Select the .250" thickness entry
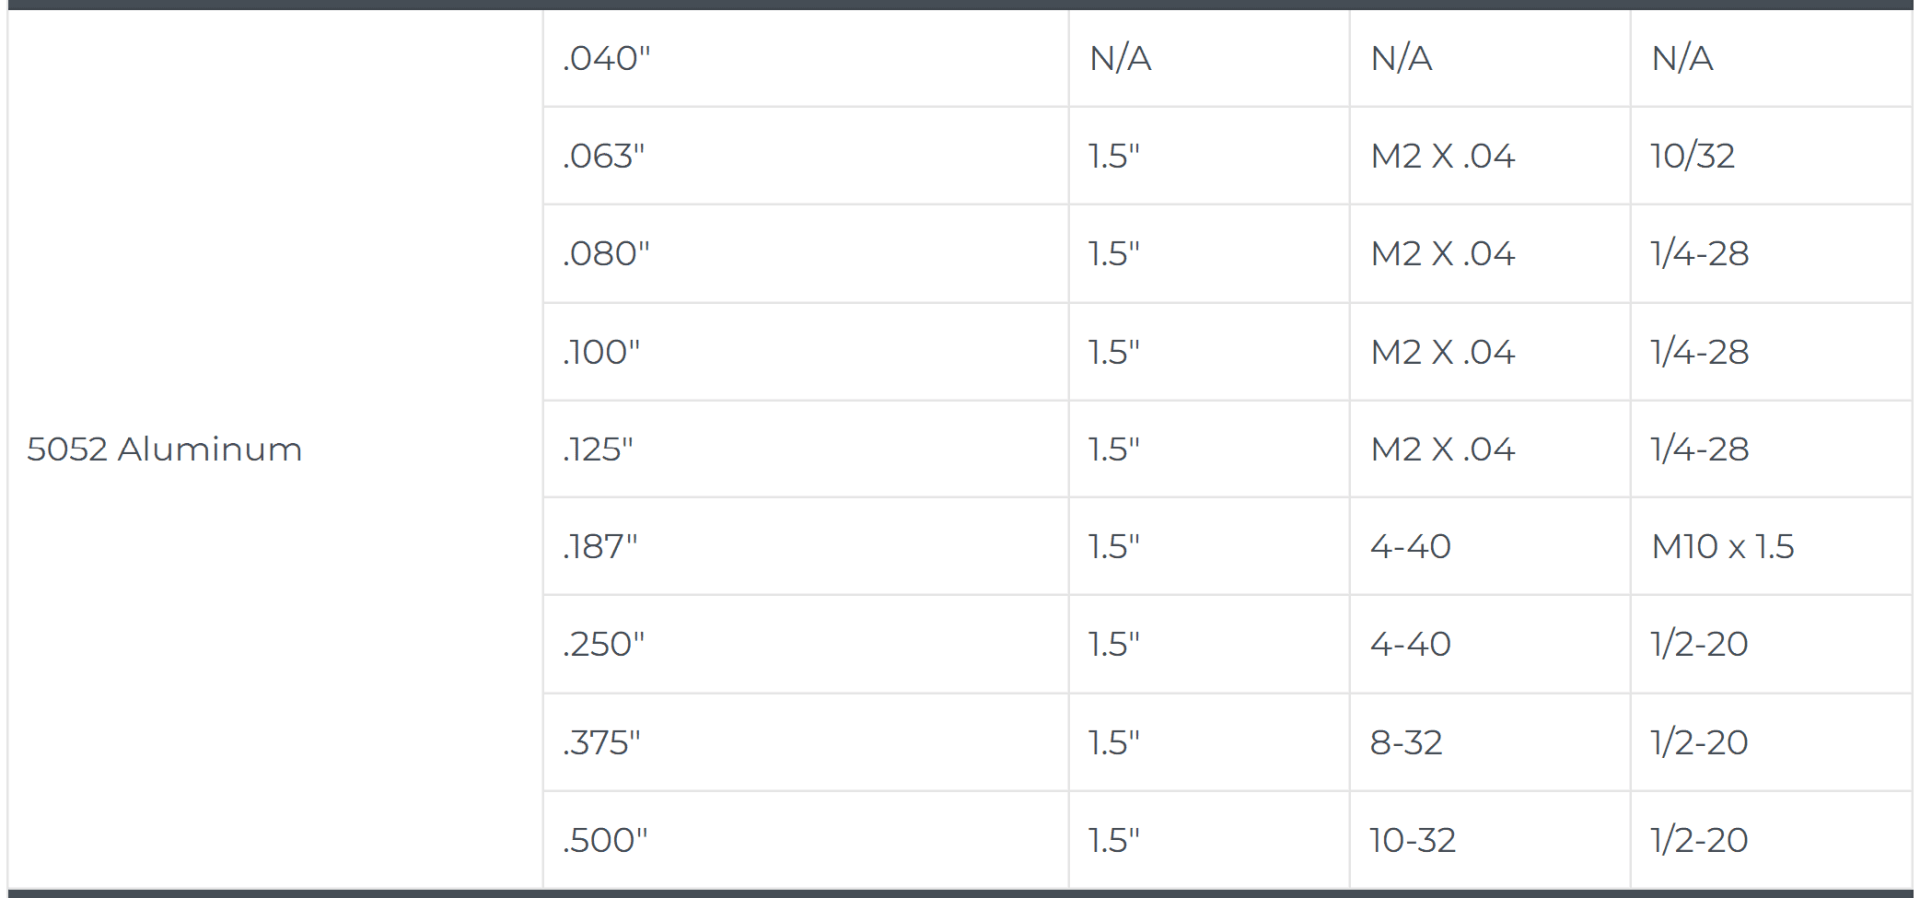The height and width of the screenshot is (898, 1920). (806, 644)
